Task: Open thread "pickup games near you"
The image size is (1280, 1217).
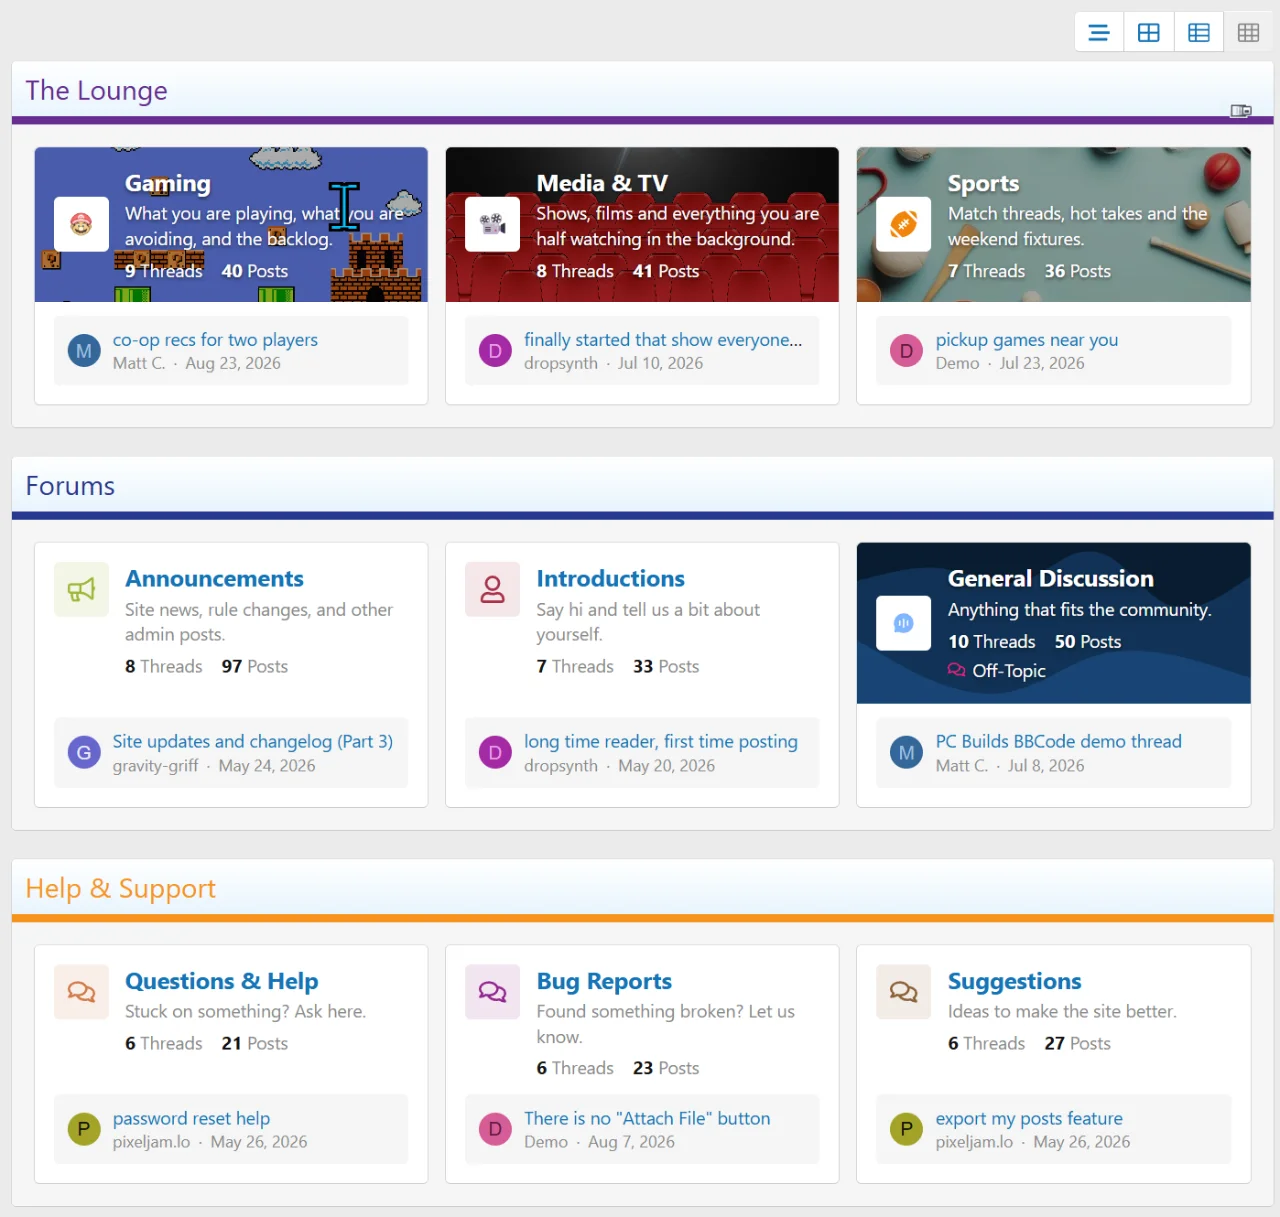Action: click(1027, 340)
